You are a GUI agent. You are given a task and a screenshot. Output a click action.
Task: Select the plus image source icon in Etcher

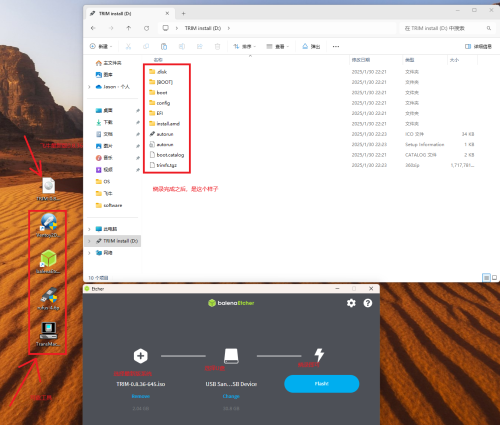click(x=141, y=356)
